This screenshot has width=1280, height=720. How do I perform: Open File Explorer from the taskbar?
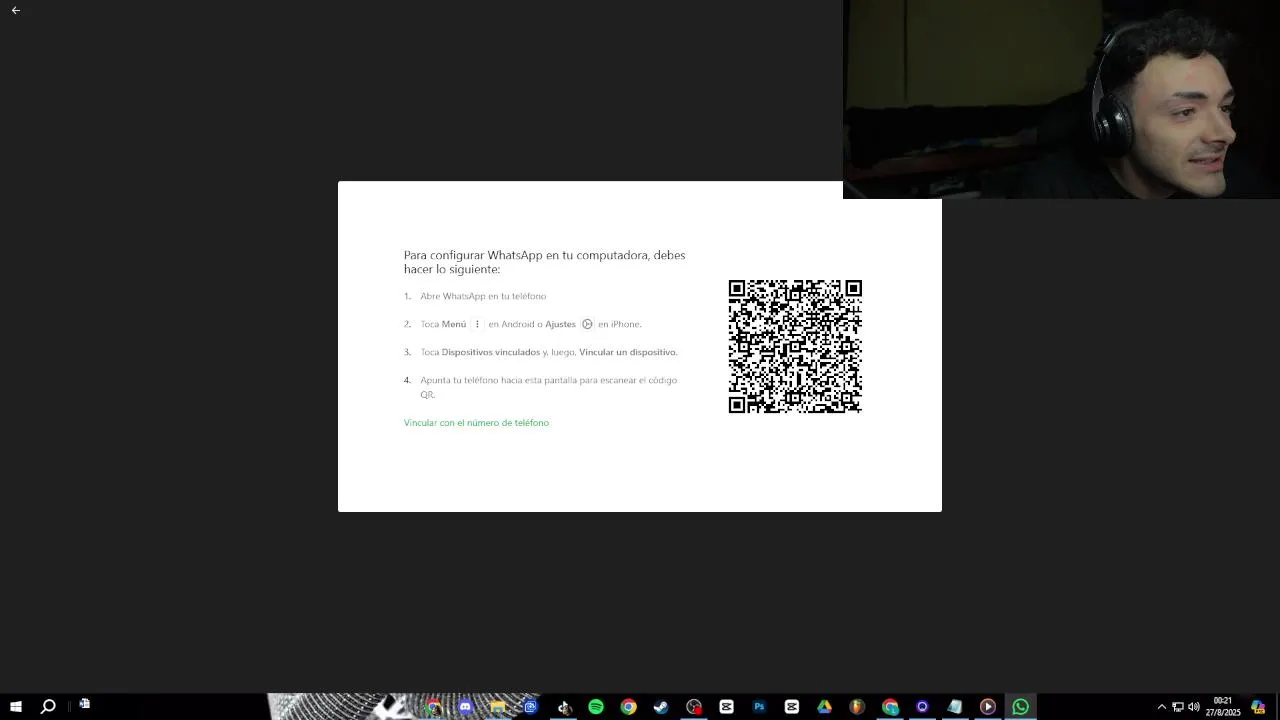[x=498, y=707]
